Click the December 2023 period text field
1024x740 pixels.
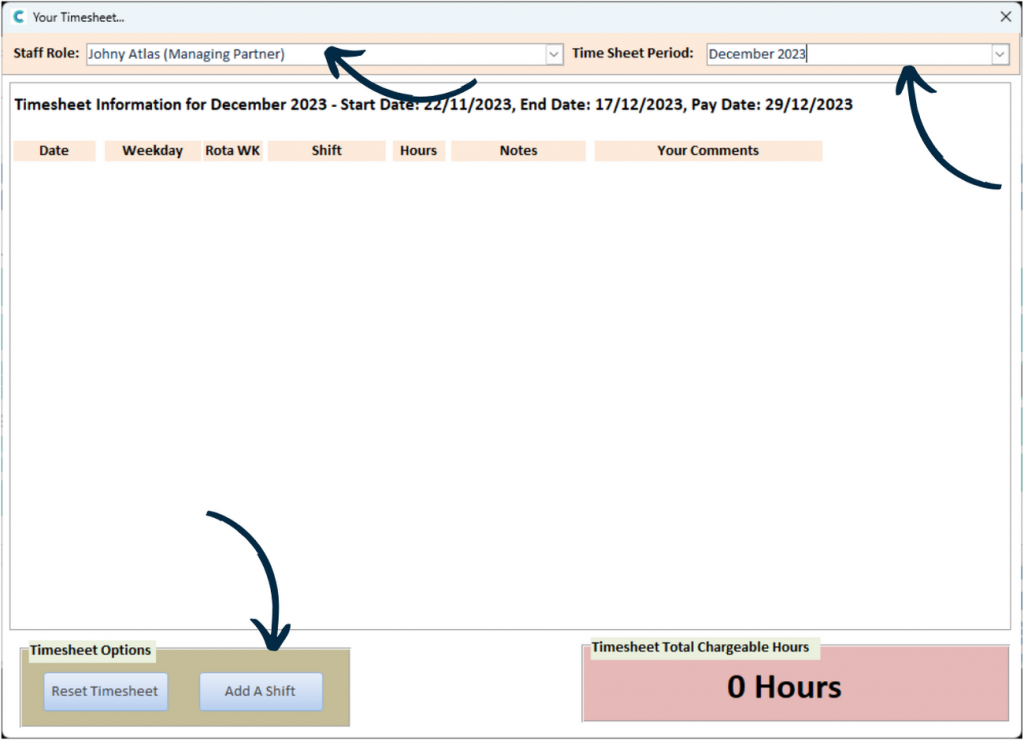[x=848, y=54]
